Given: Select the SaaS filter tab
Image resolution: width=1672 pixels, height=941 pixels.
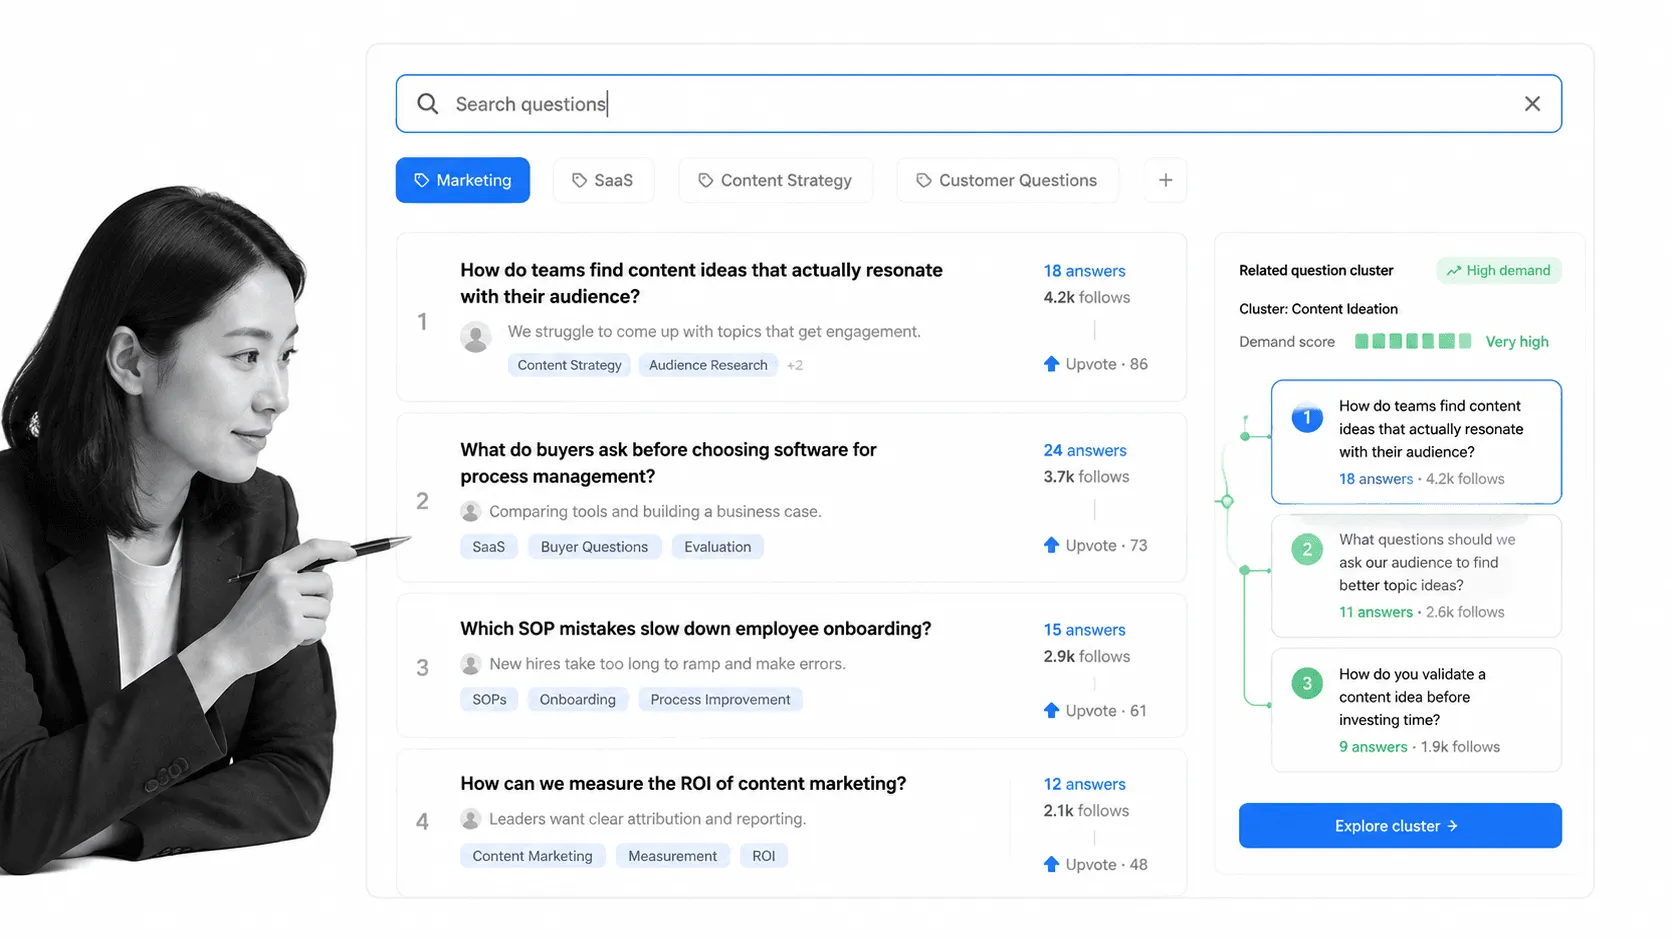Looking at the screenshot, I should (603, 180).
